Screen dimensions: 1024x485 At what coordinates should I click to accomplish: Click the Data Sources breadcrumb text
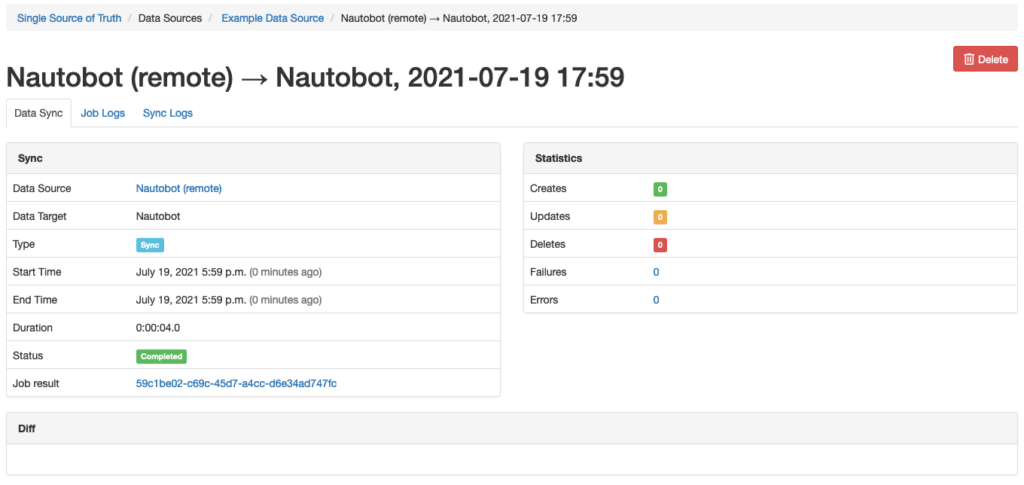(170, 18)
